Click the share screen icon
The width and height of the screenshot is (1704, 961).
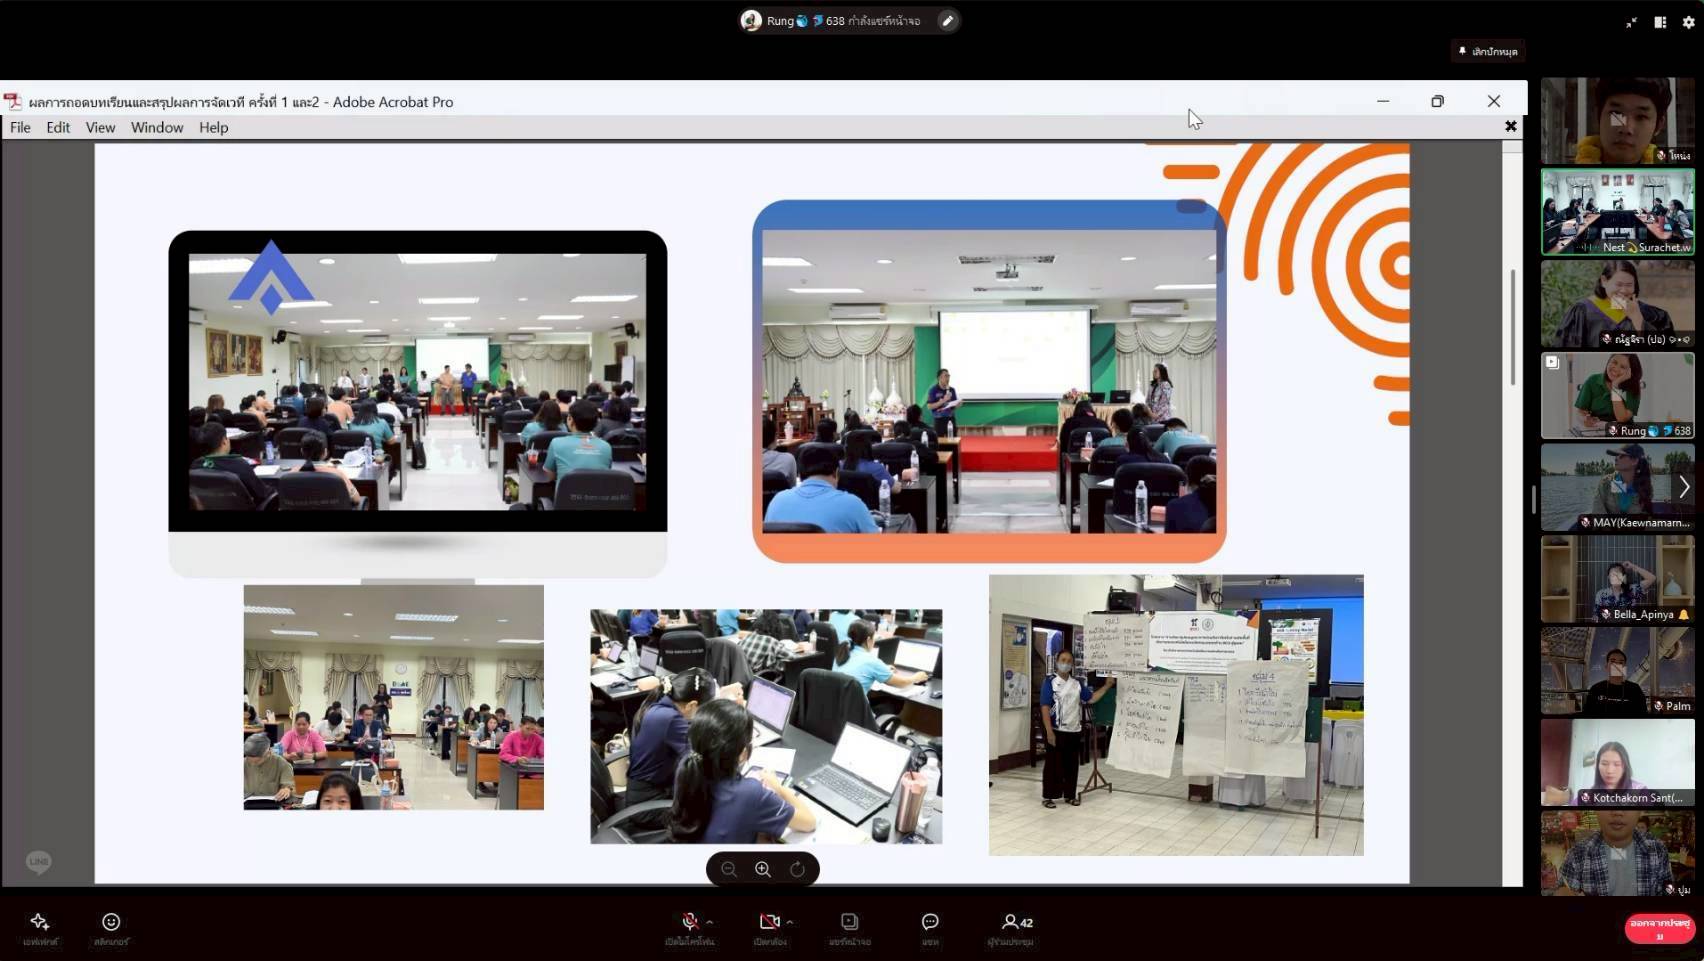(849, 922)
